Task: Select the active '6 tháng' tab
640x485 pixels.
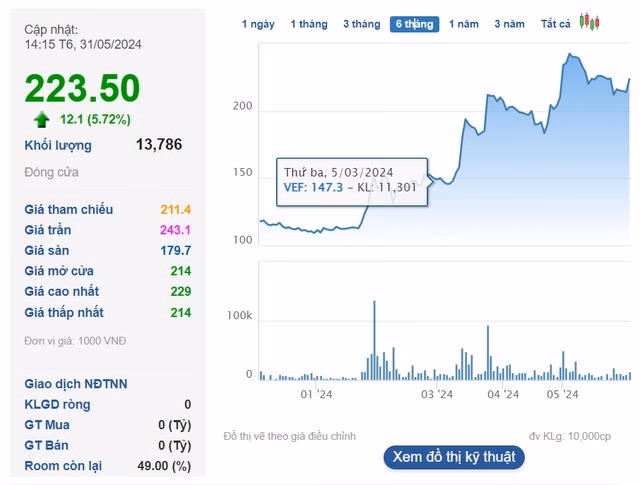Action: pos(414,24)
